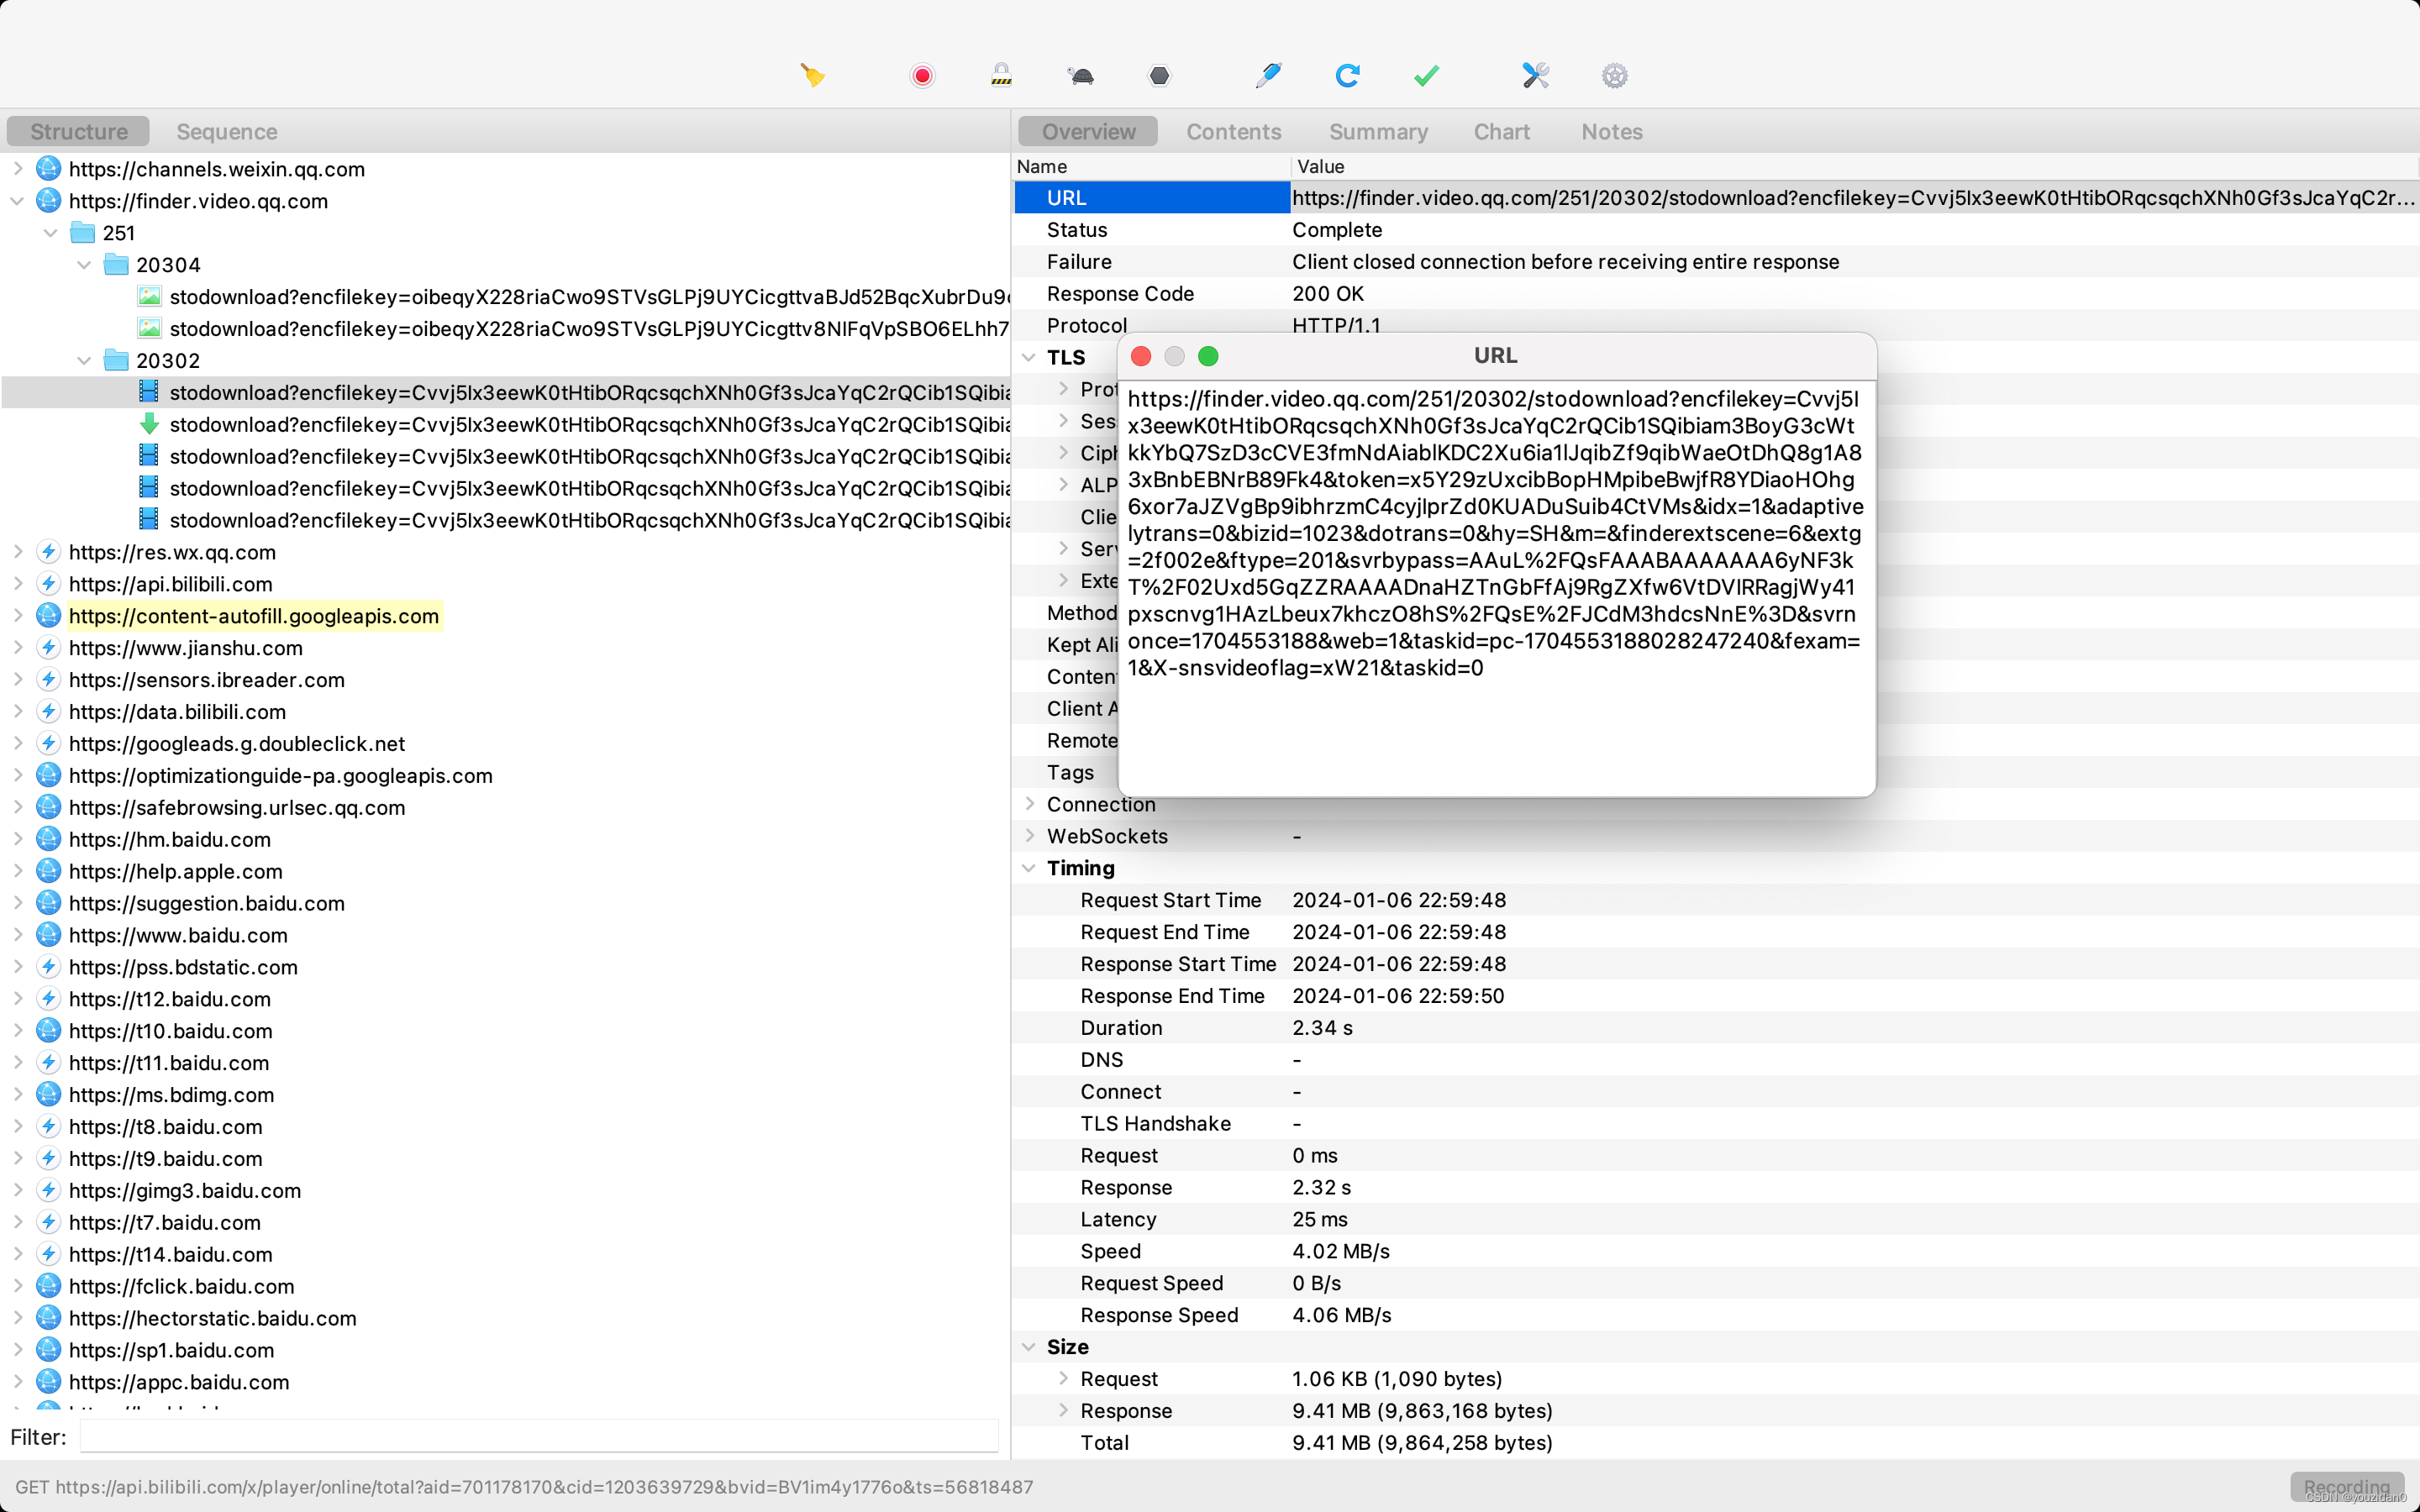Click the green Validate checkmark icon

tap(1426, 75)
